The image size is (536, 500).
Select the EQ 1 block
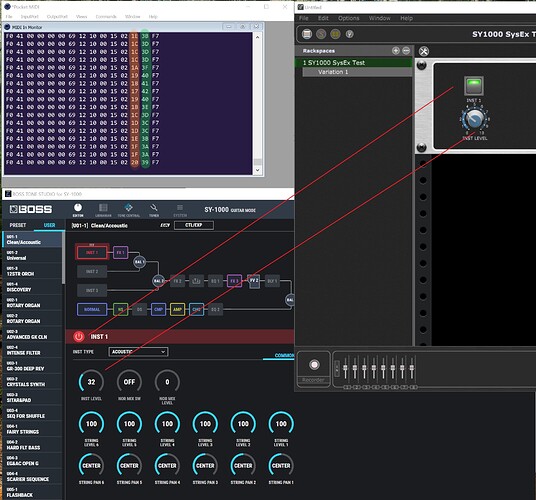coord(215,281)
